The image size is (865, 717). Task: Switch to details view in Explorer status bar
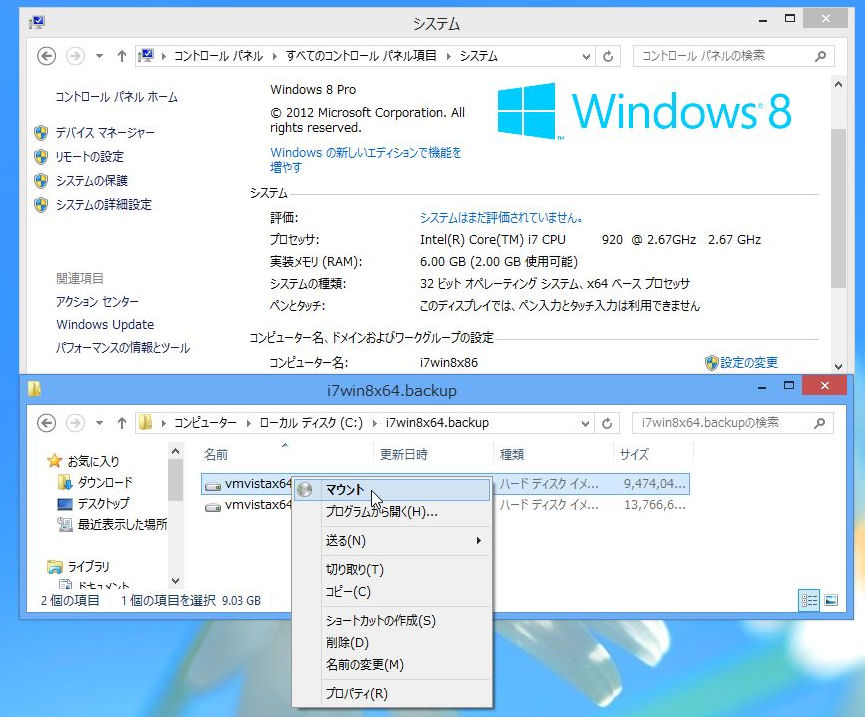(x=809, y=600)
